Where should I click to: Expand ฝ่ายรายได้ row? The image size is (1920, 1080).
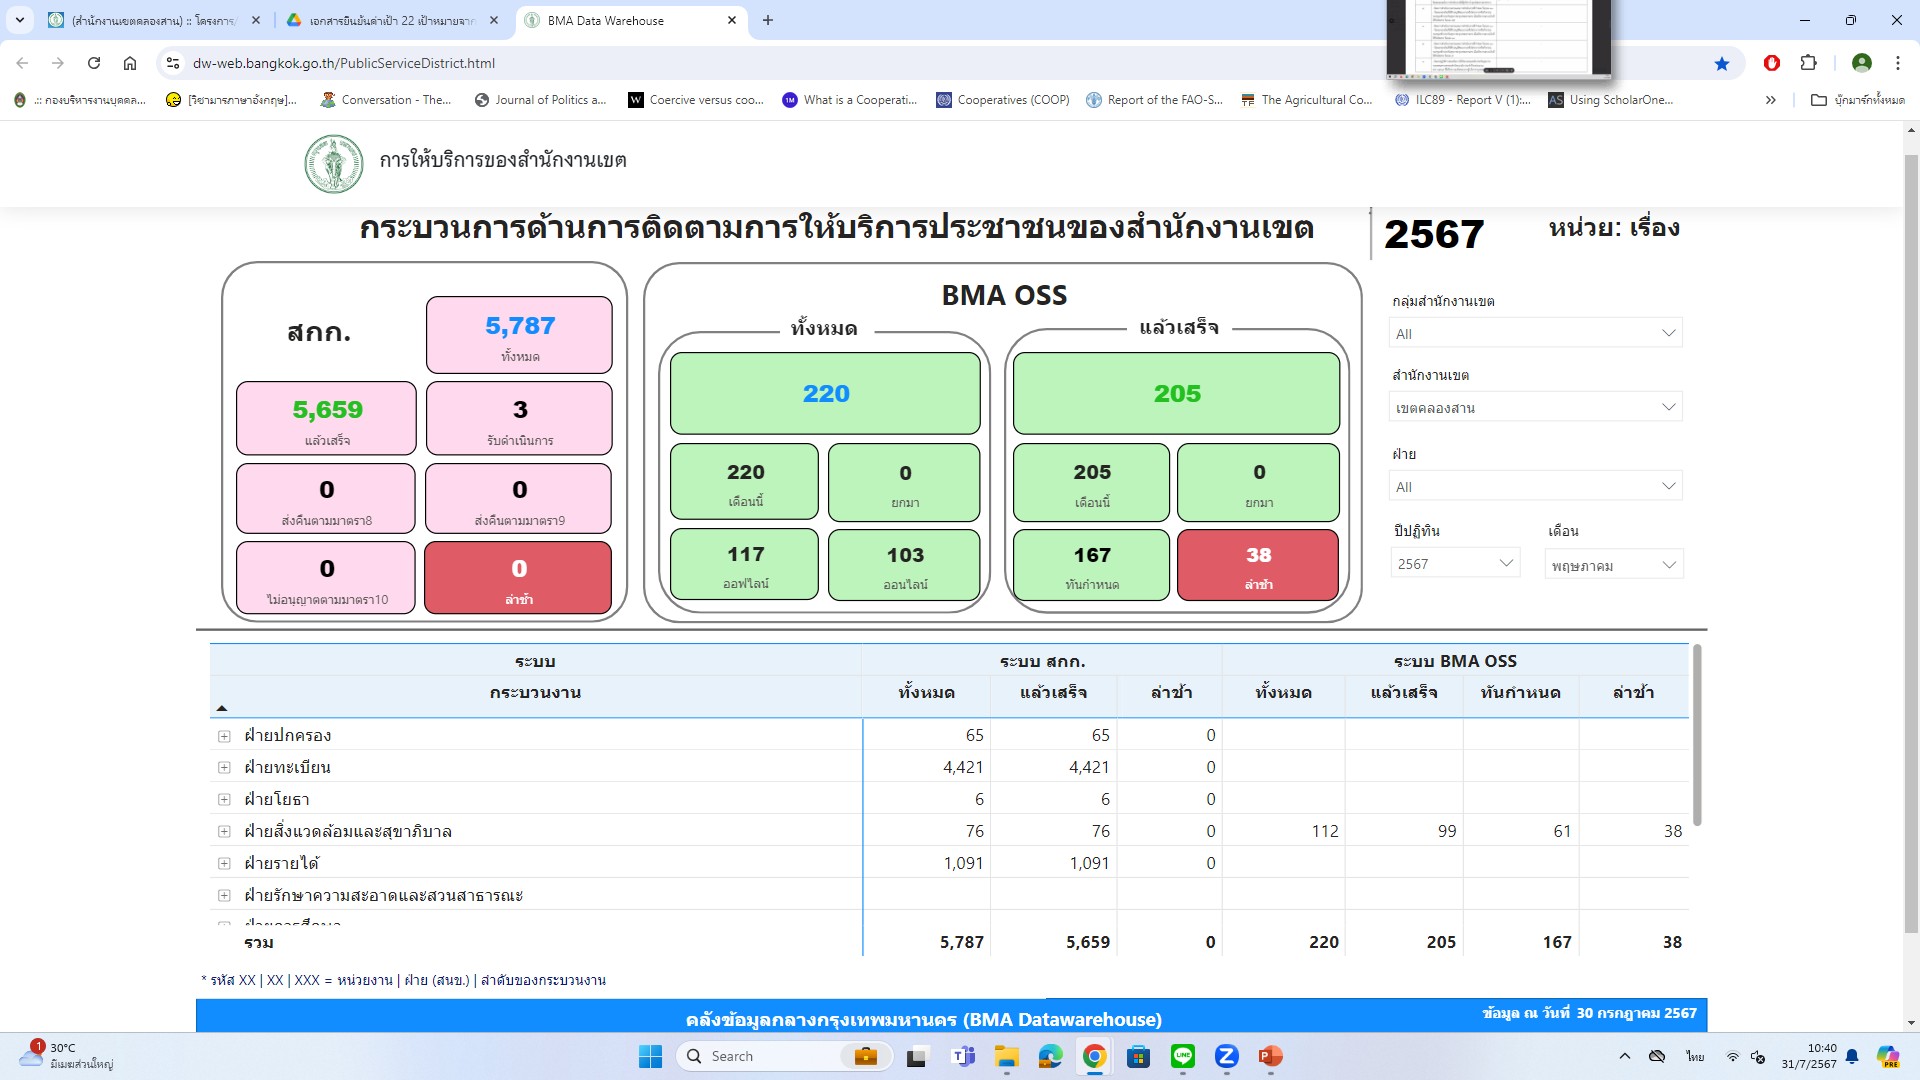tap(224, 864)
